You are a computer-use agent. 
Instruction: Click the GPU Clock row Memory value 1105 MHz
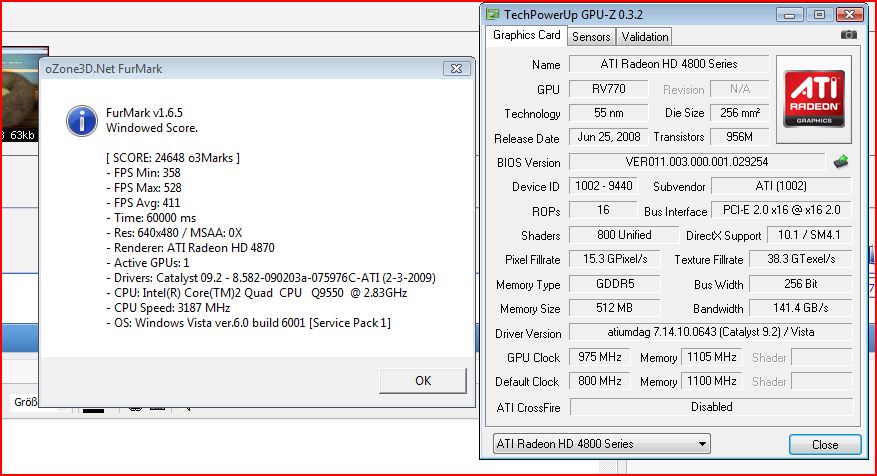711,357
